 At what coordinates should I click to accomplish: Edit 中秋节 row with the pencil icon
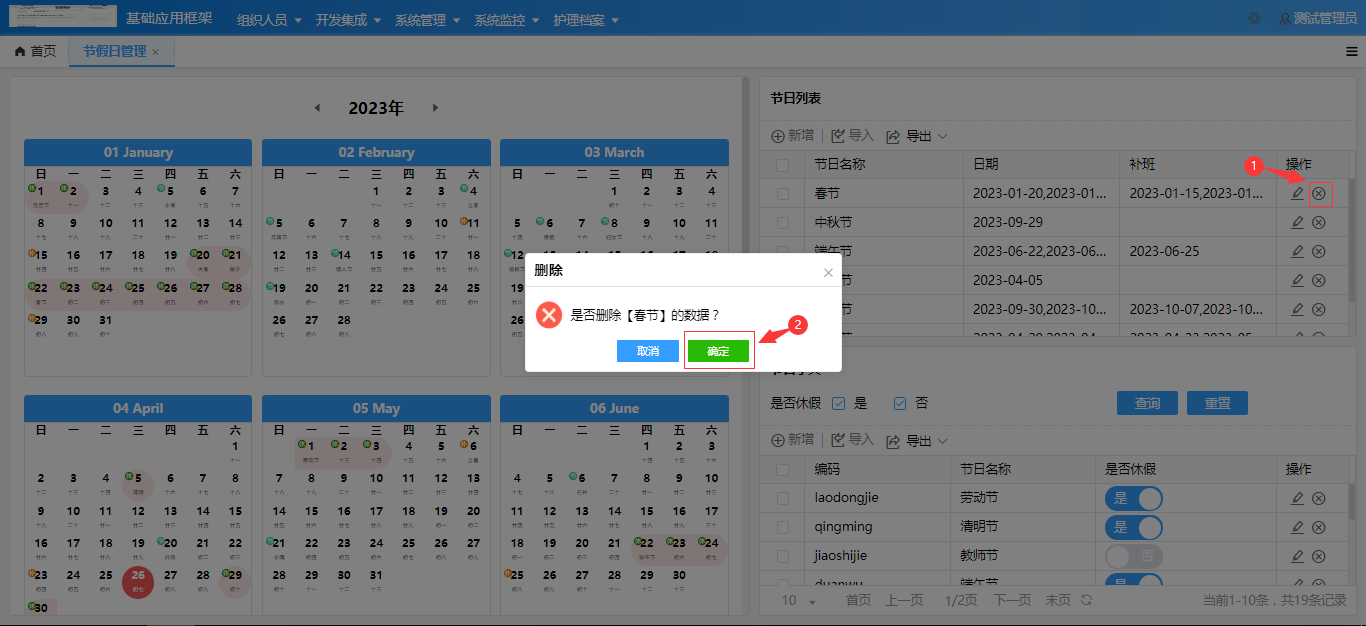coord(1297,222)
